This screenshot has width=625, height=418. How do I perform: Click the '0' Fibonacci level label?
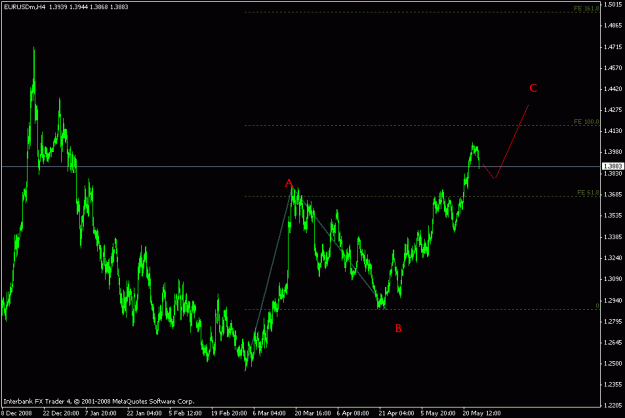(597, 306)
